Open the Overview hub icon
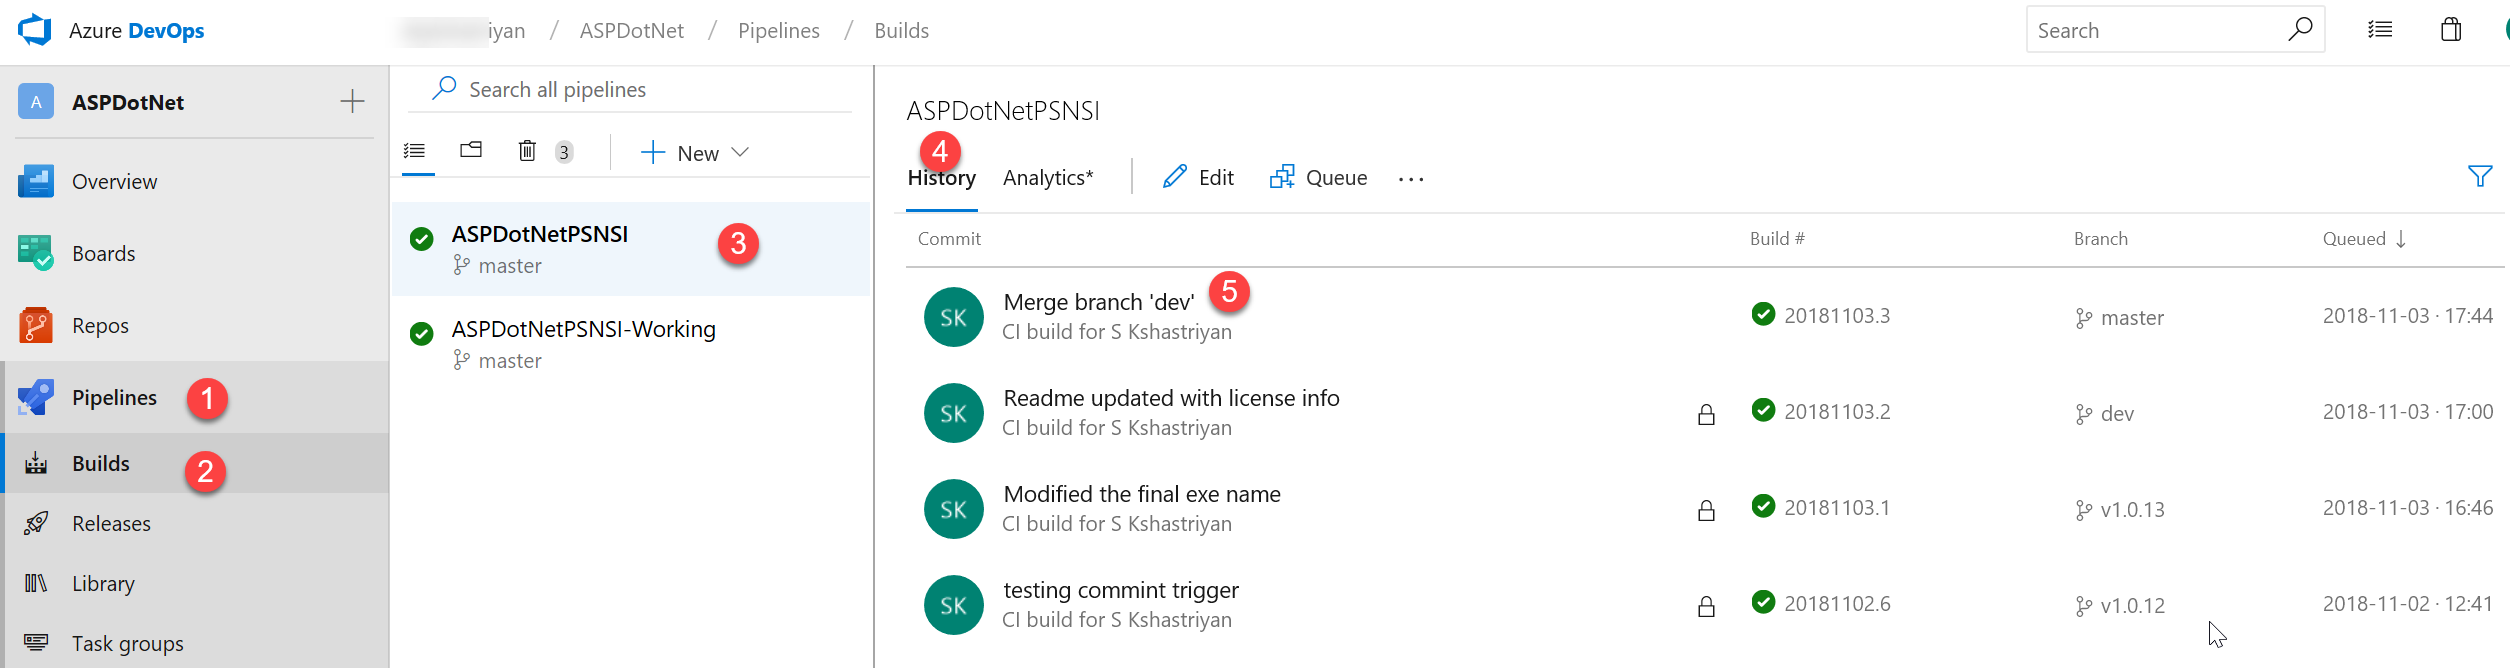The height and width of the screenshot is (668, 2510). pos(36,181)
